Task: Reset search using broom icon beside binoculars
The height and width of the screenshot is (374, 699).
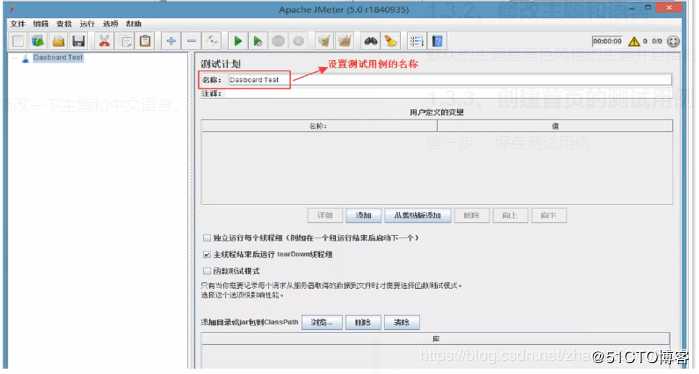Action: [391, 41]
